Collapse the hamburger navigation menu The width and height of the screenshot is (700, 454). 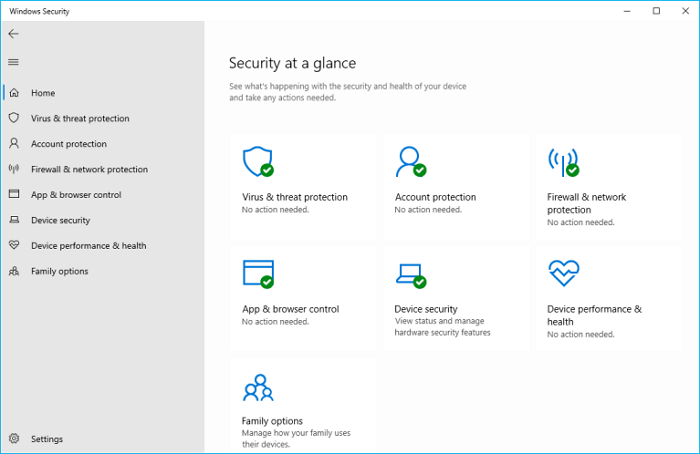coord(13,62)
